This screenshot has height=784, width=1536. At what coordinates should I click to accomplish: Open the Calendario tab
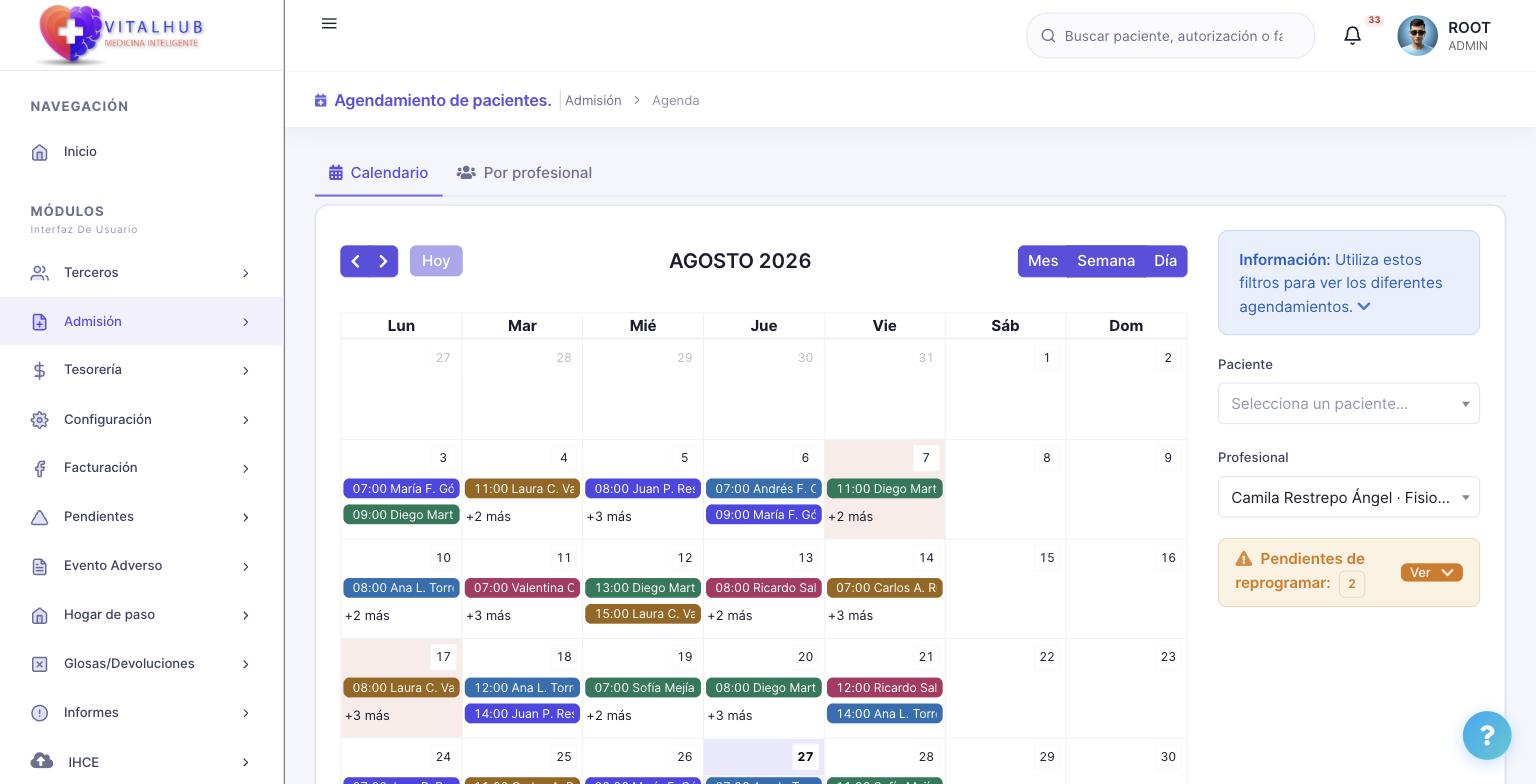click(378, 173)
